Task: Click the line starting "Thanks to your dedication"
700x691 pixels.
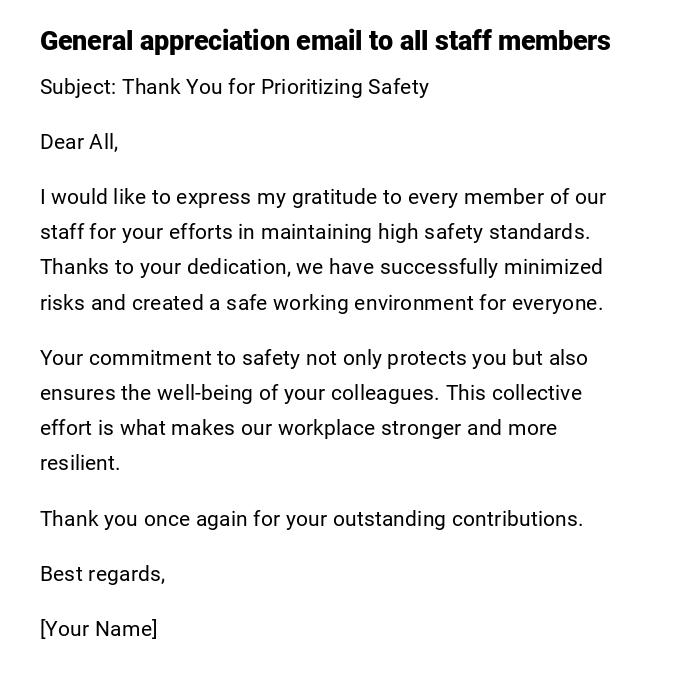Action: click(321, 267)
